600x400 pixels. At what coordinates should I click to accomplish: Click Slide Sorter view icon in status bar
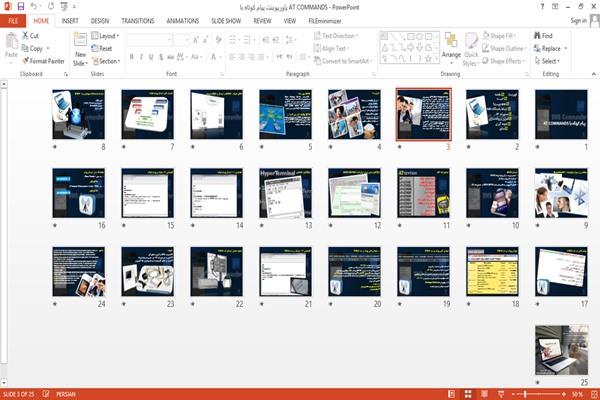click(468, 394)
